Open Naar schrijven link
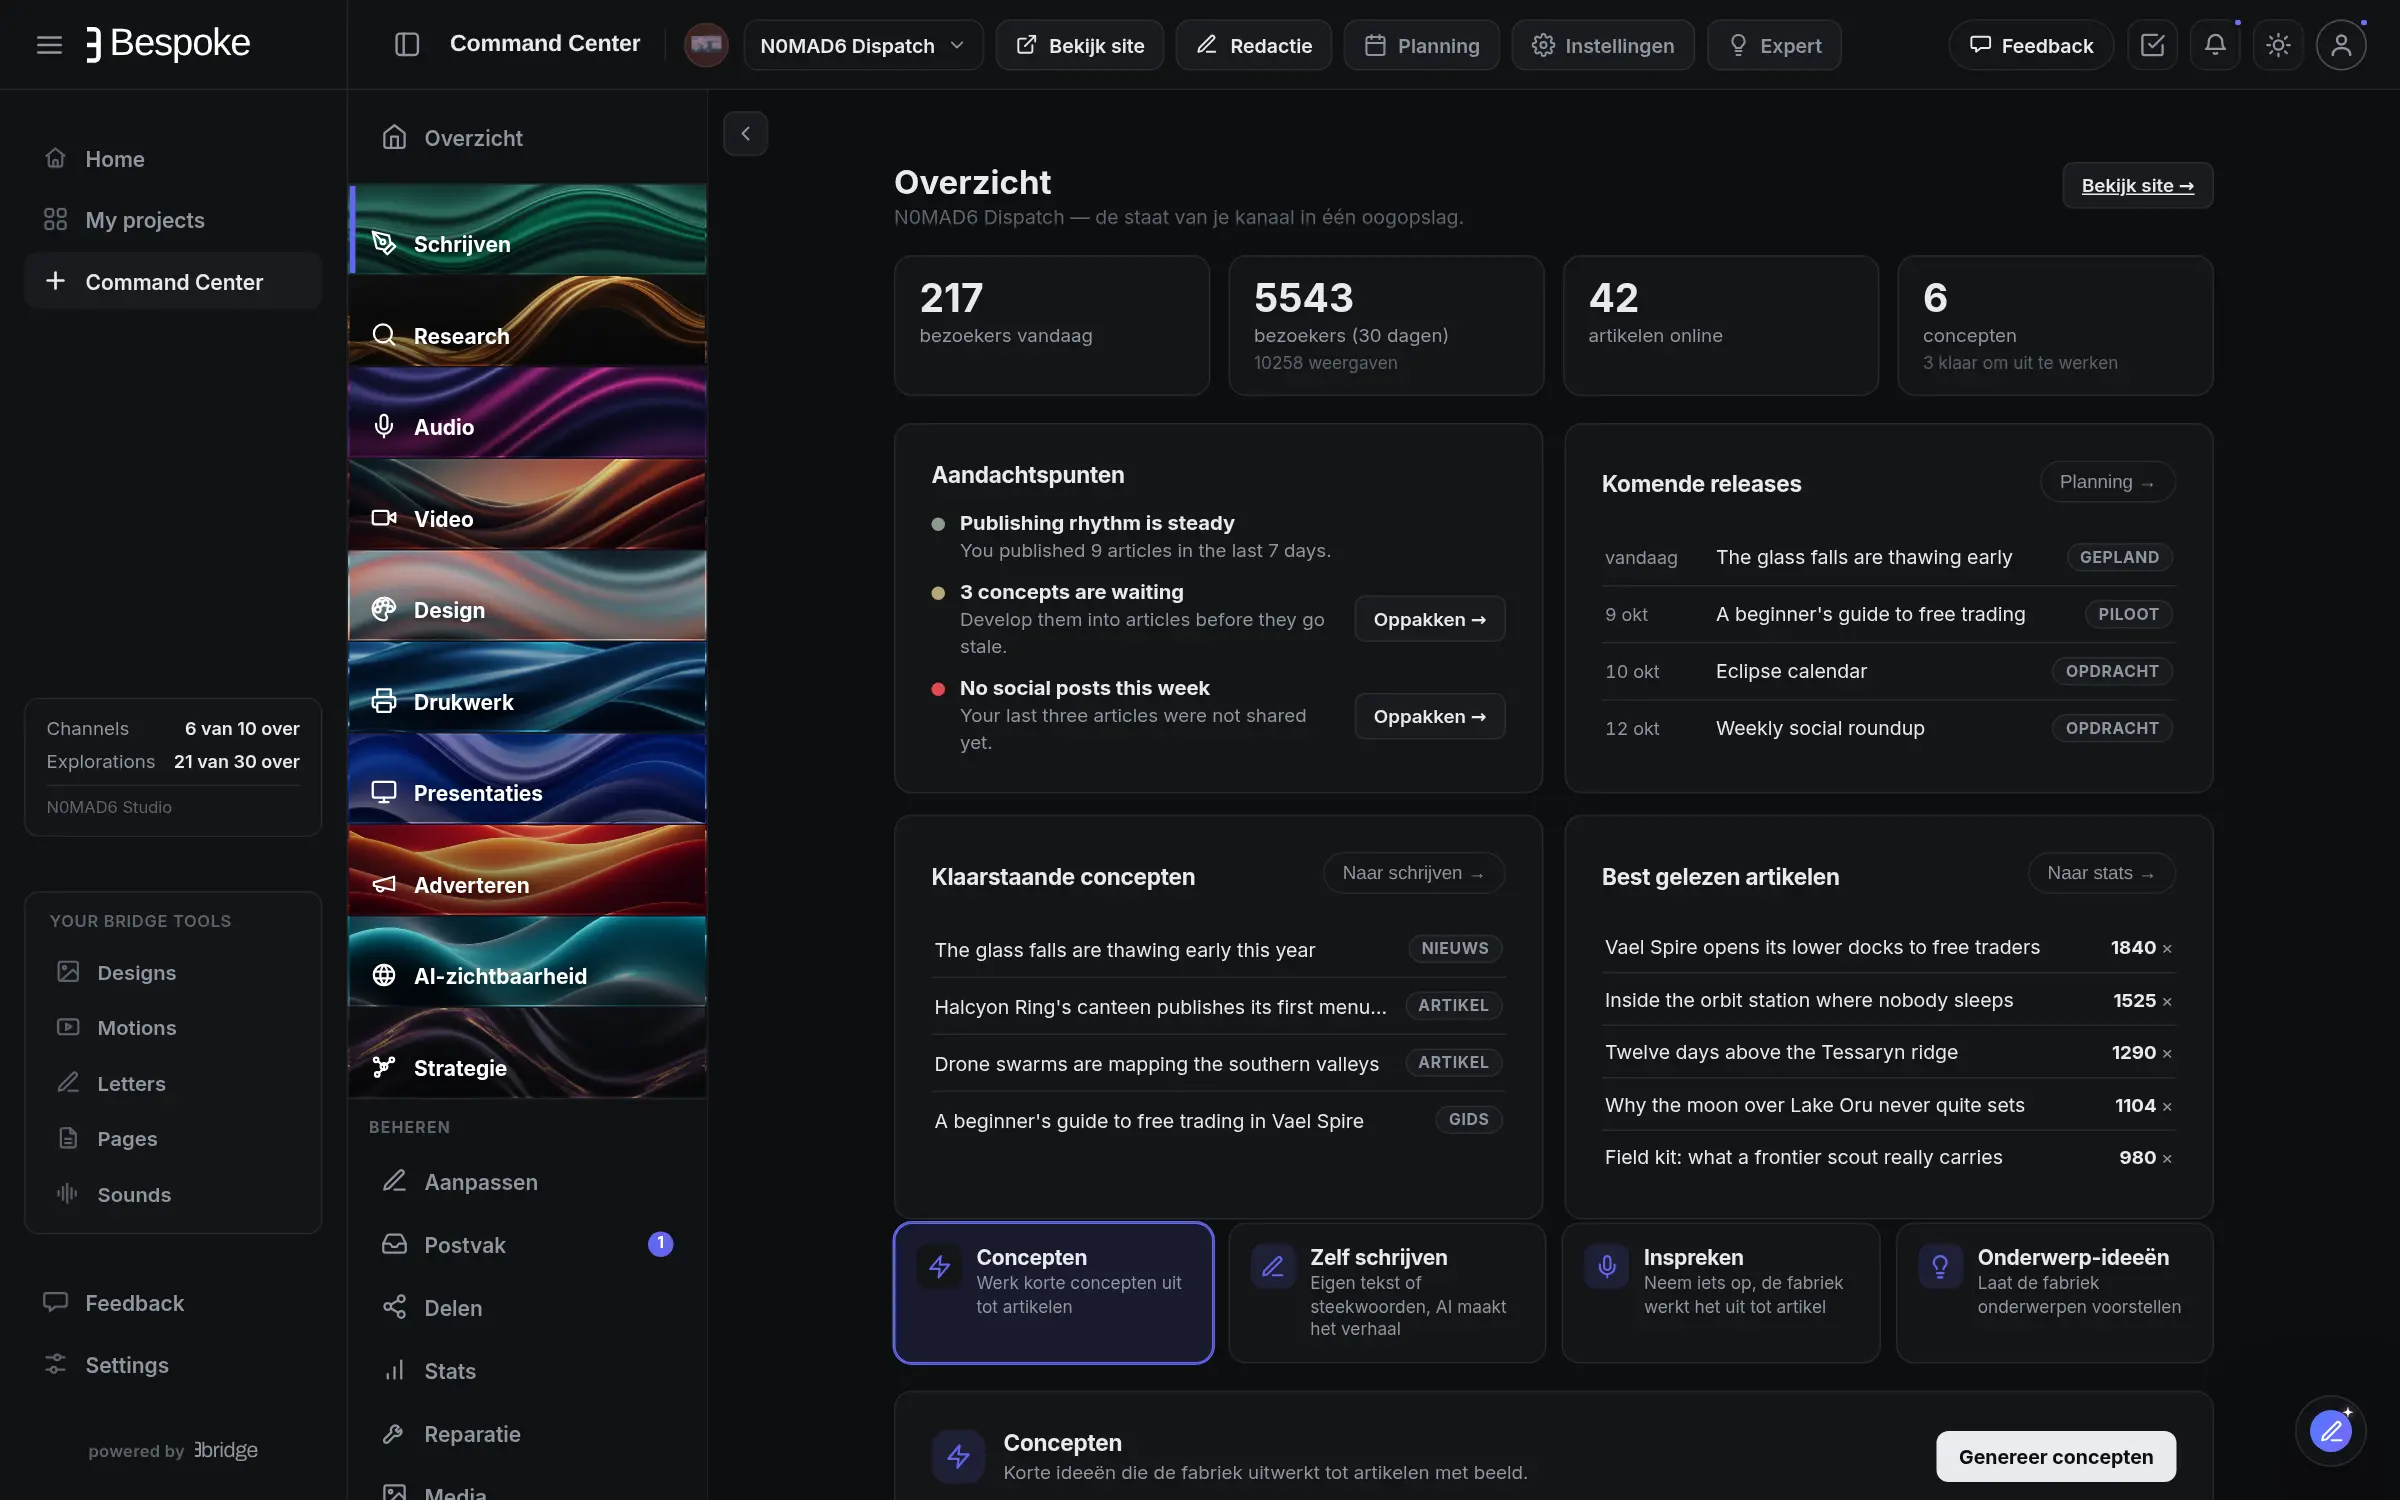 [x=1413, y=873]
